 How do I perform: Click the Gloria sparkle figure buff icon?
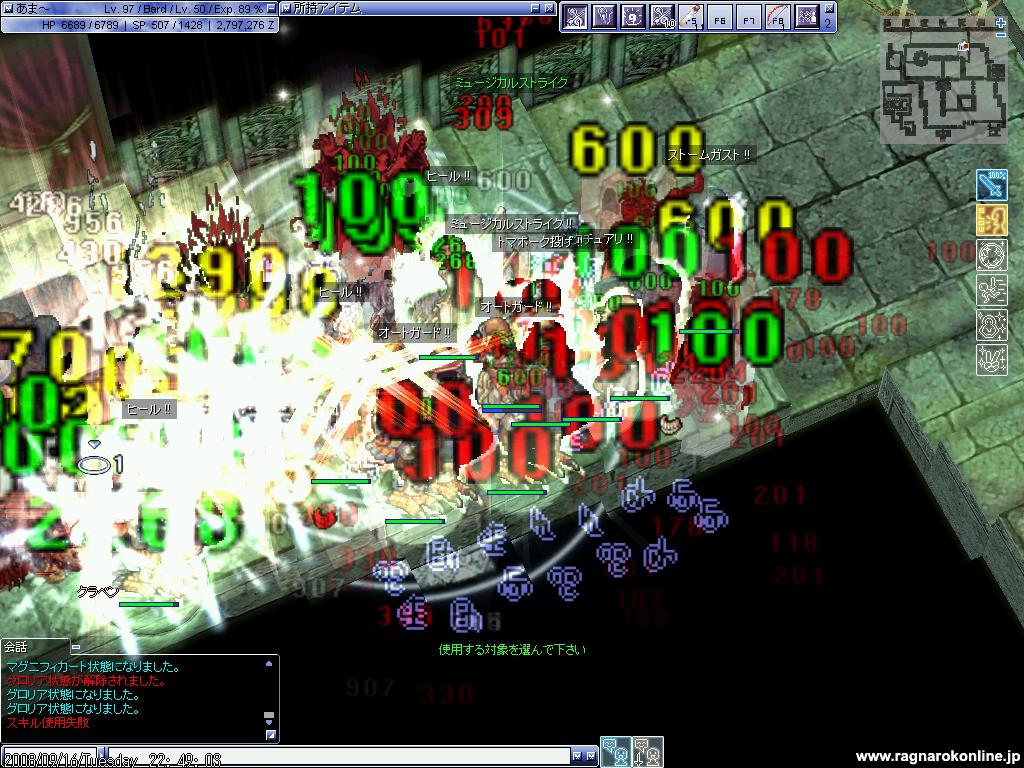click(x=991, y=325)
